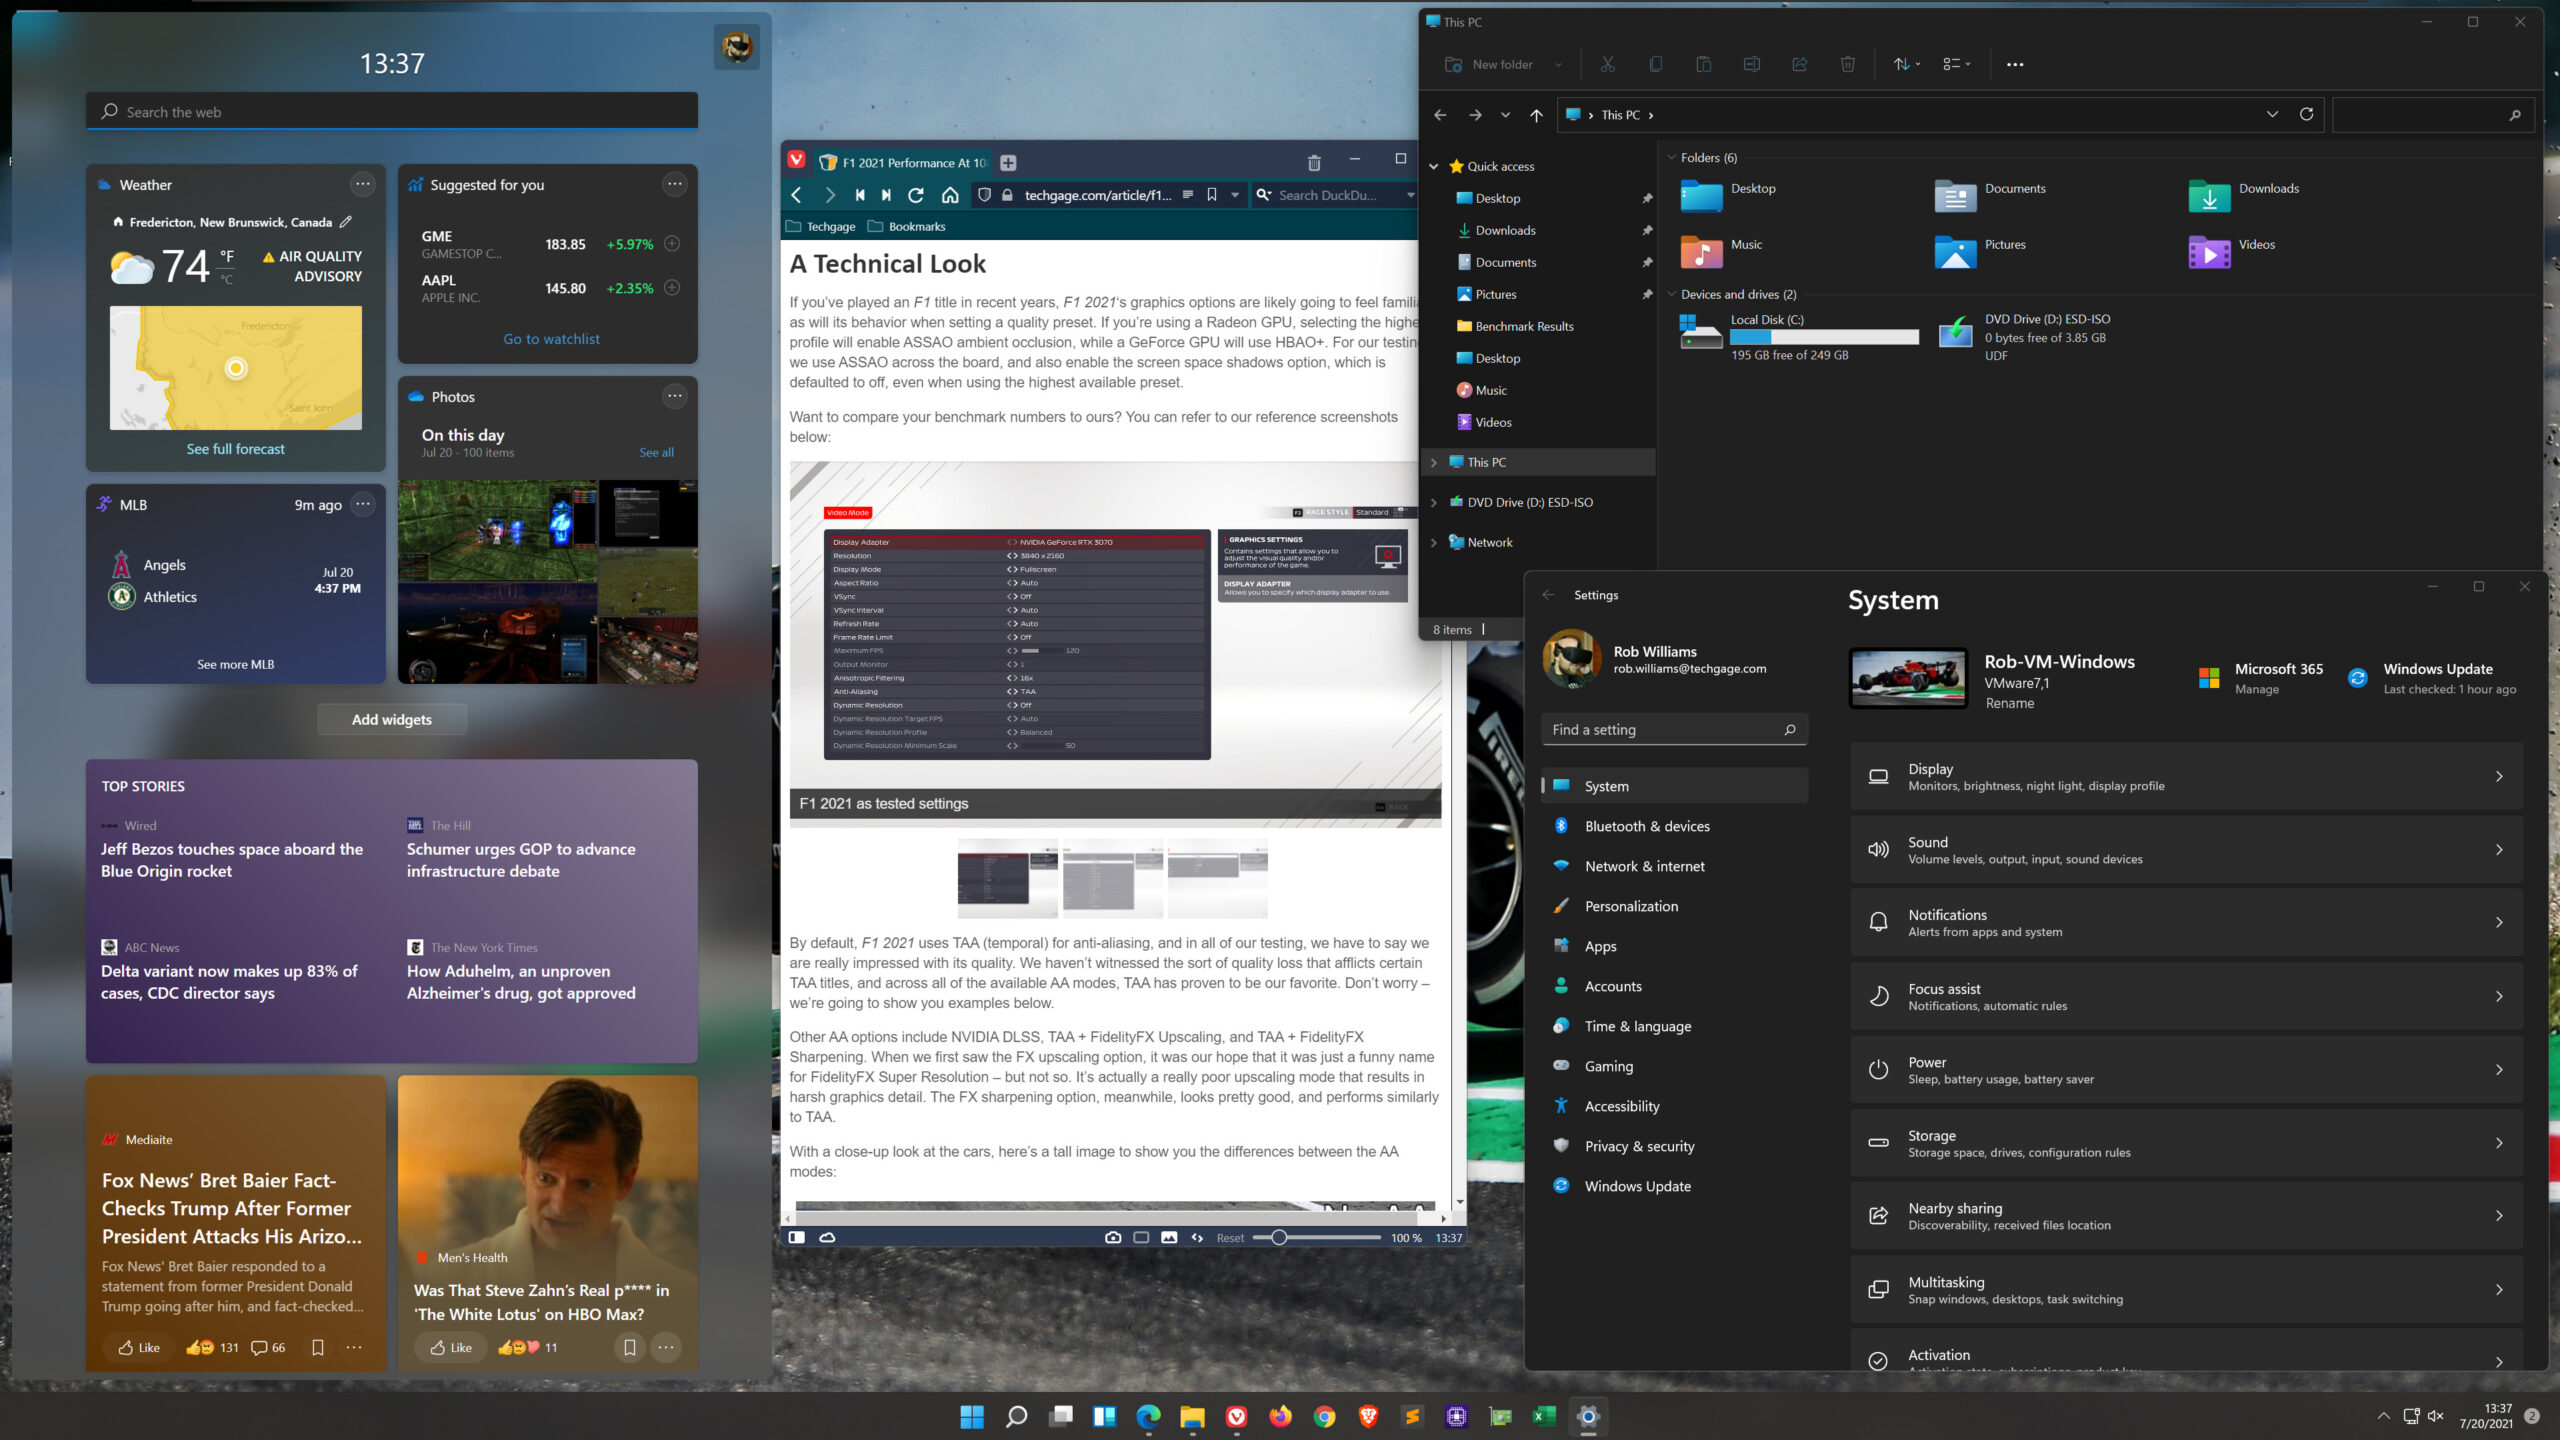Click Go to watchlist link

pyautogui.click(x=551, y=339)
